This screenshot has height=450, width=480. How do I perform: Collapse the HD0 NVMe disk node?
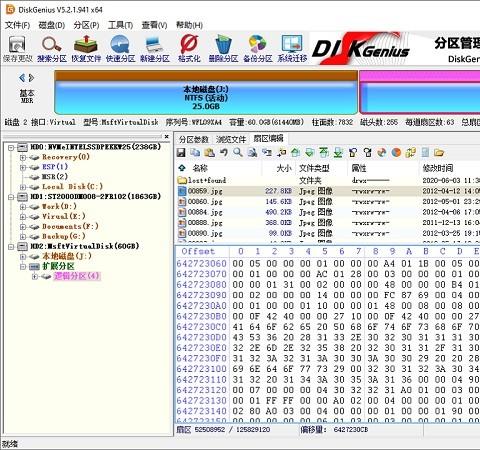pos(11,147)
